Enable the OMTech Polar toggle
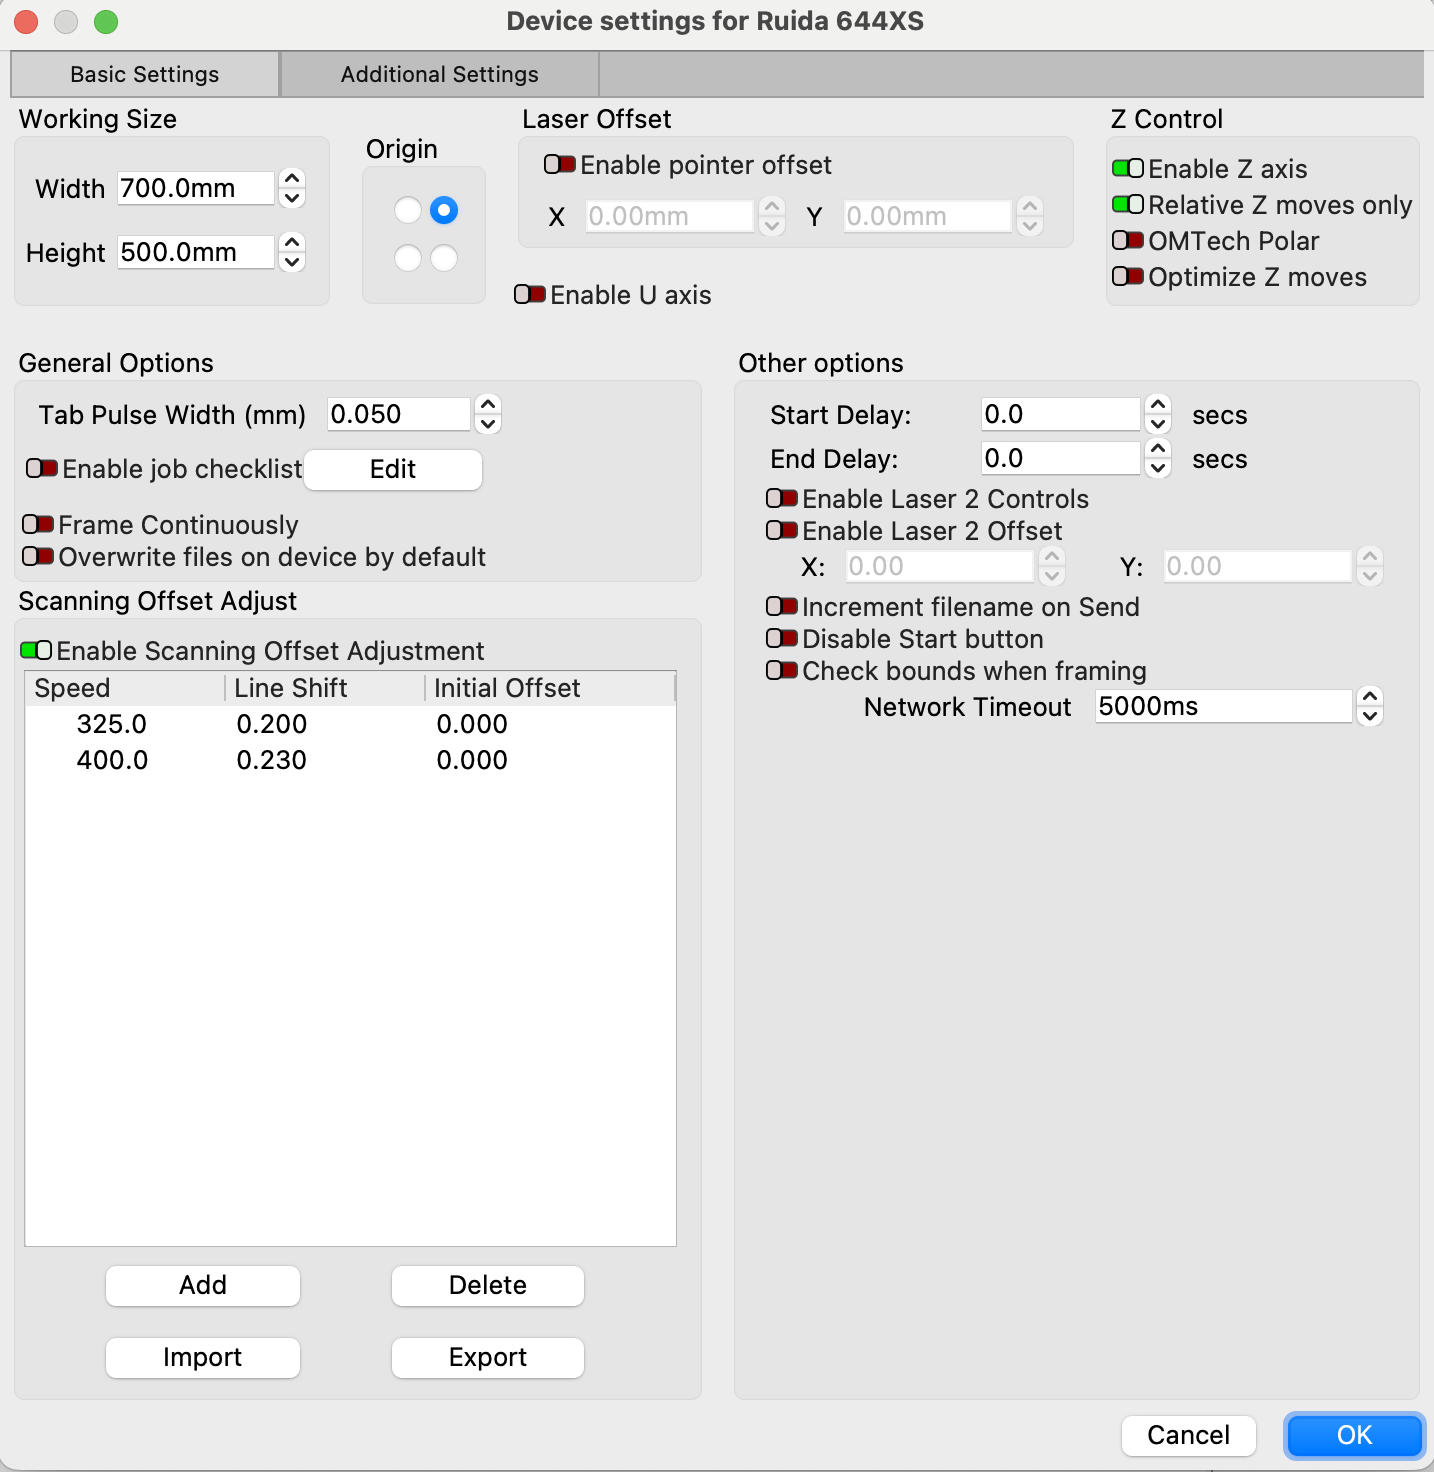Image resolution: width=1434 pixels, height=1472 pixels. (1128, 240)
